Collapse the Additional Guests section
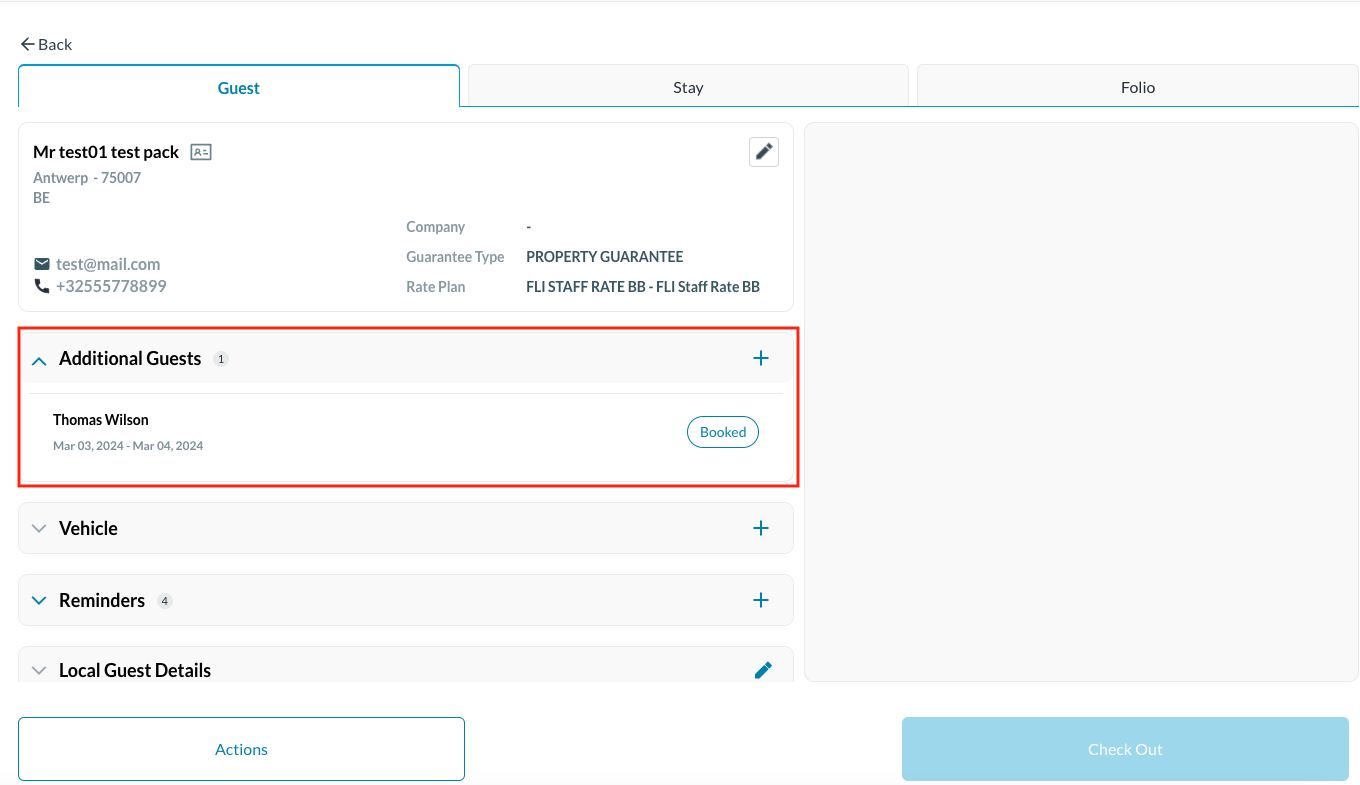Screen dimensions: 1360x785 (x=39, y=359)
